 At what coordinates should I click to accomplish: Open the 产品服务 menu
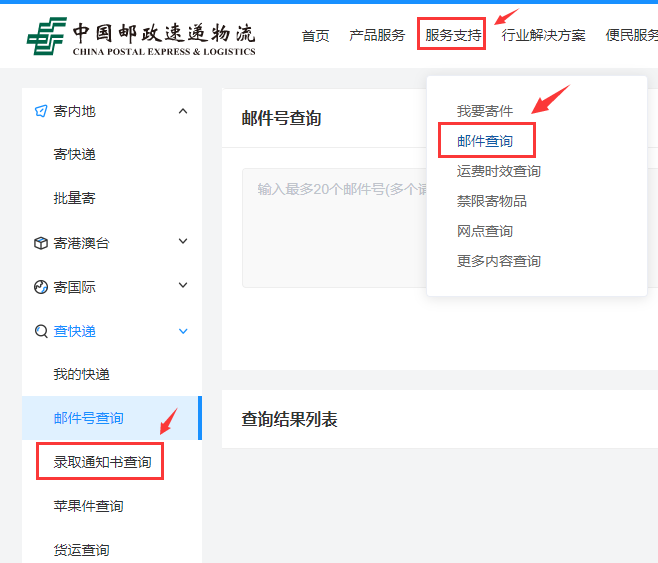pyautogui.click(x=377, y=36)
